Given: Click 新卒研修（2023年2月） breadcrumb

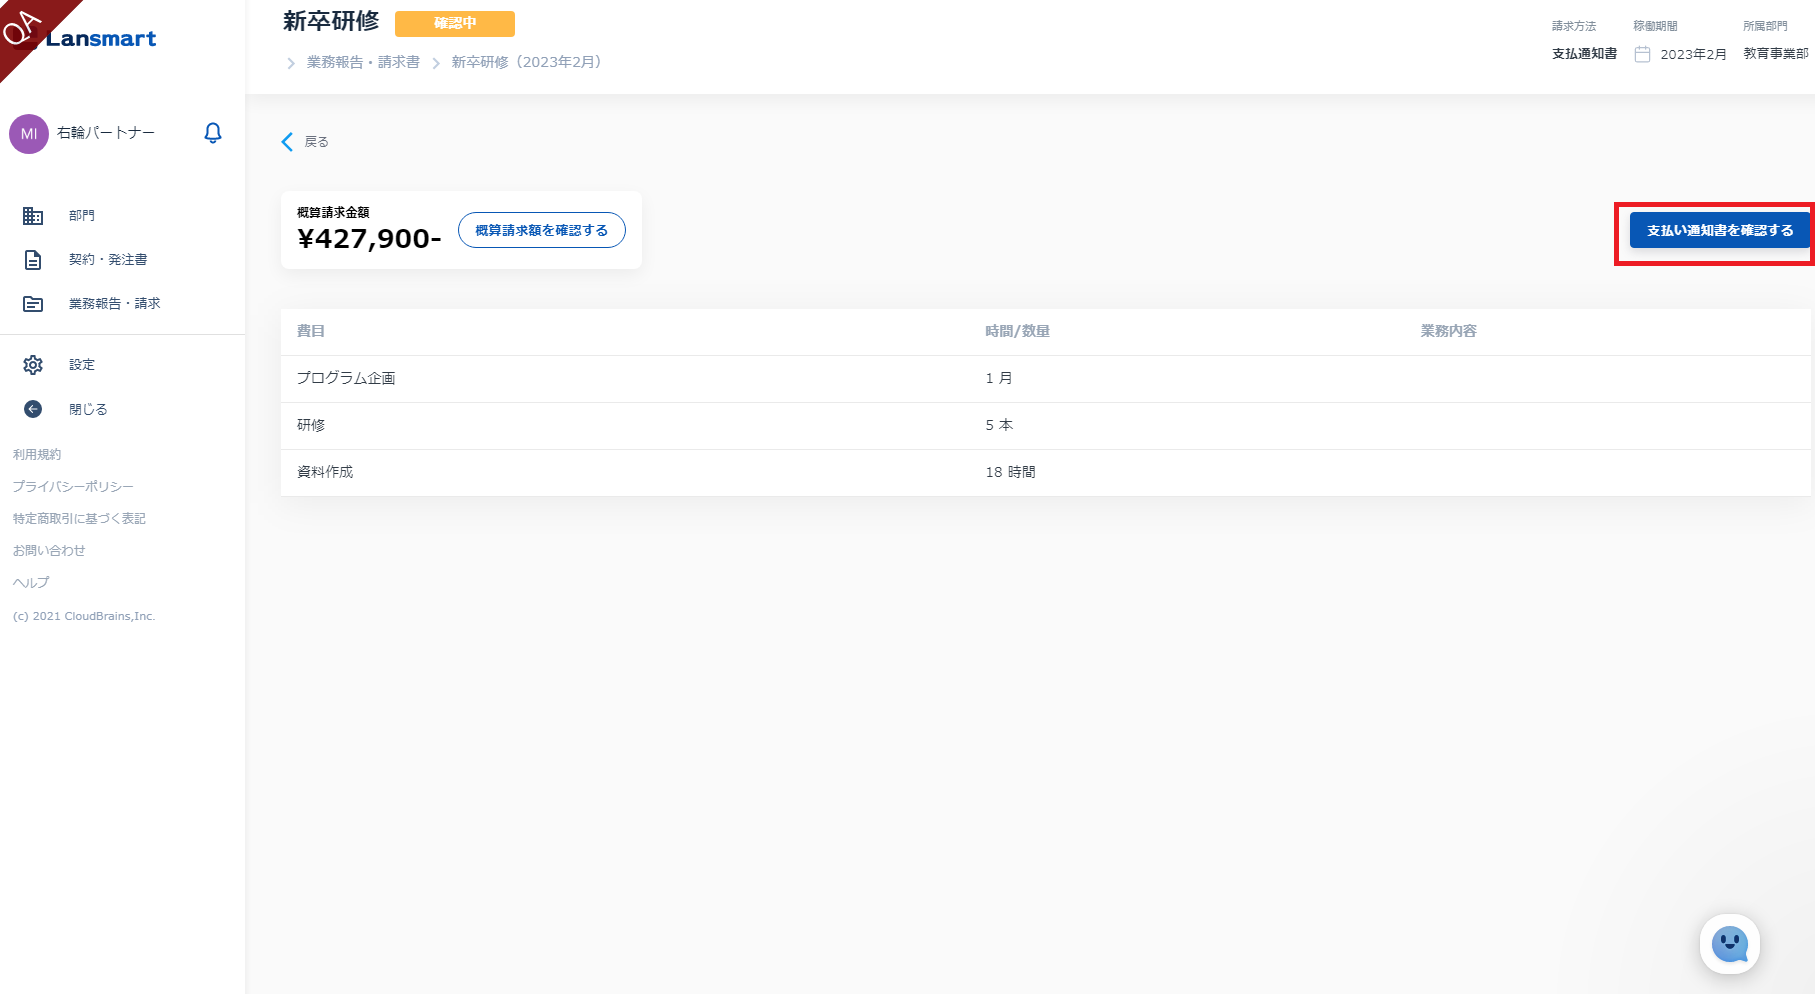Looking at the screenshot, I should (527, 62).
